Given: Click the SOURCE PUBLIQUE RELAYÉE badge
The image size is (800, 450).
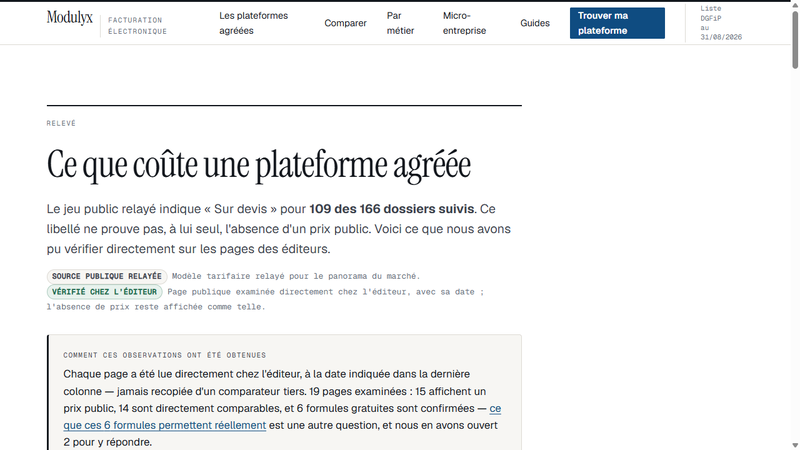Looking at the screenshot, I should point(107,276).
